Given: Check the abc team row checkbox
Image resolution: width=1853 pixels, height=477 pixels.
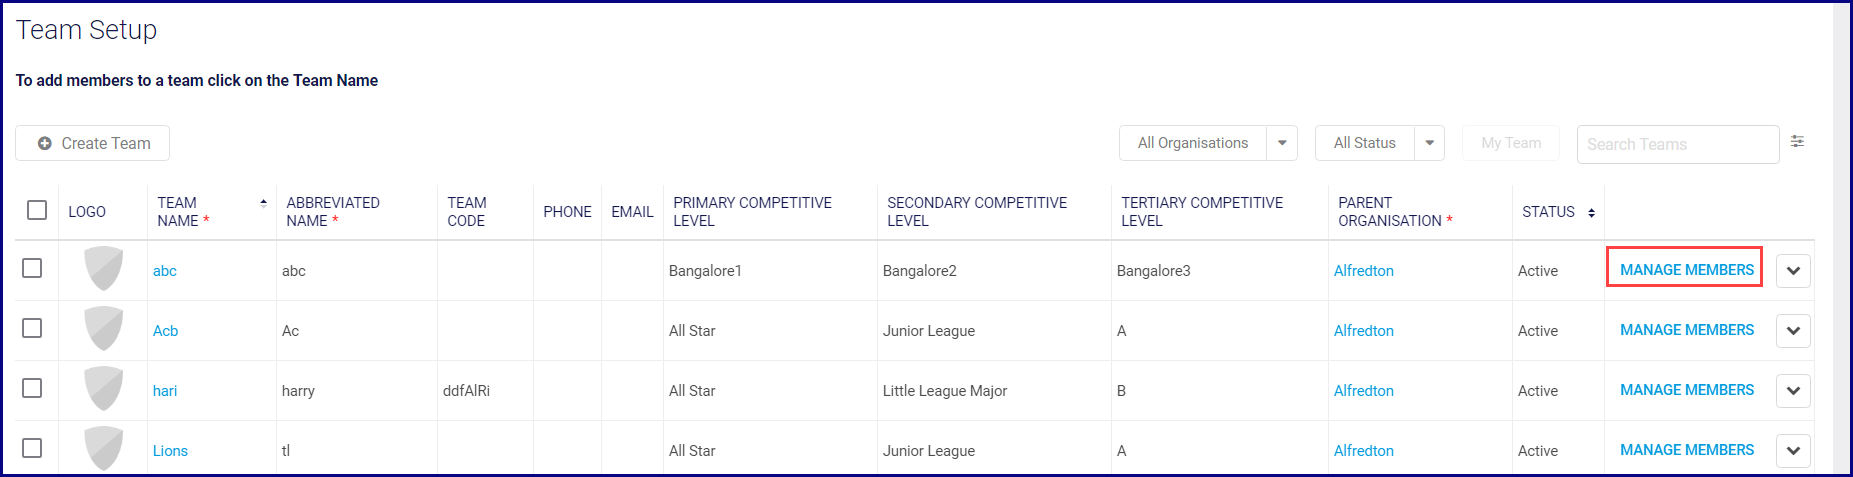Looking at the screenshot, I should pos(32,269).
